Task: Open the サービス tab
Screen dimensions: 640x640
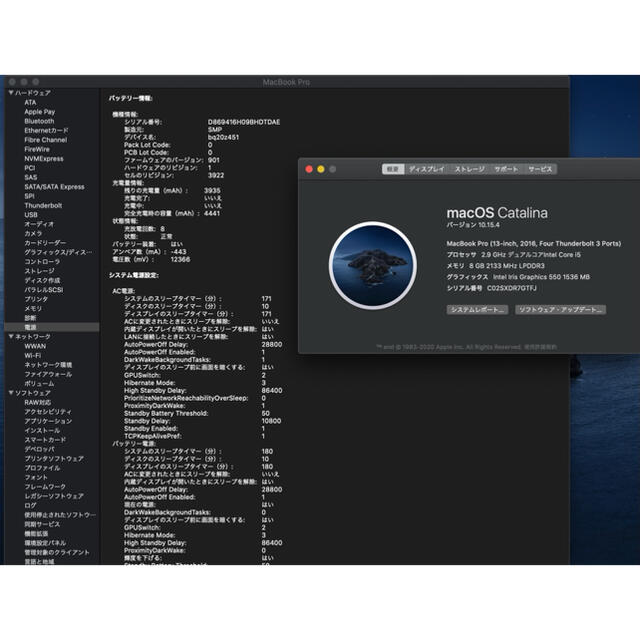Action: point(540,169)
